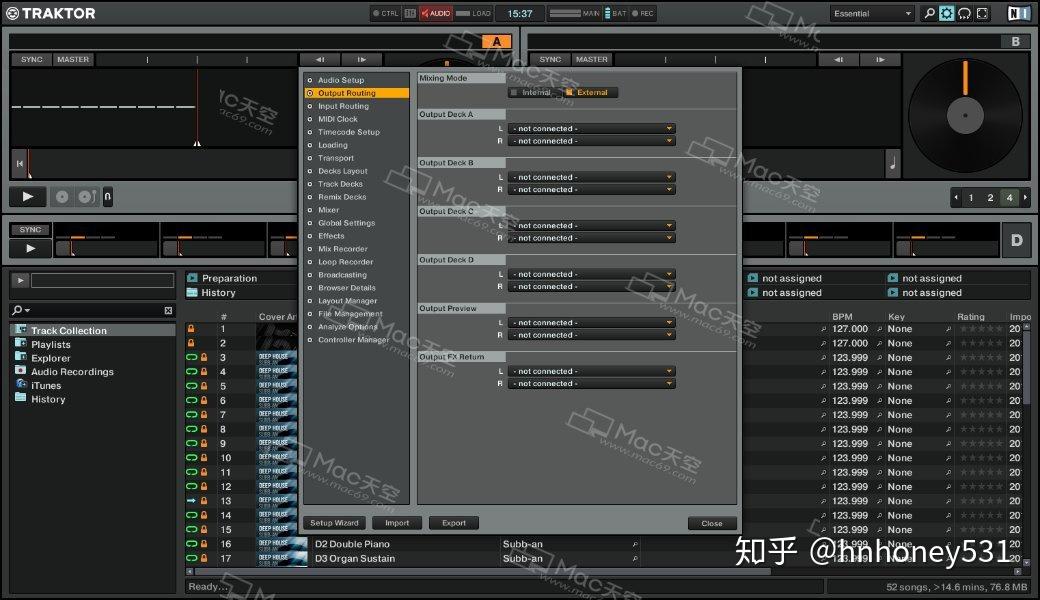The height and width of the screenshot is (600, 1040).
Task: Select the Audio Recordings icon
Action: 21,371
